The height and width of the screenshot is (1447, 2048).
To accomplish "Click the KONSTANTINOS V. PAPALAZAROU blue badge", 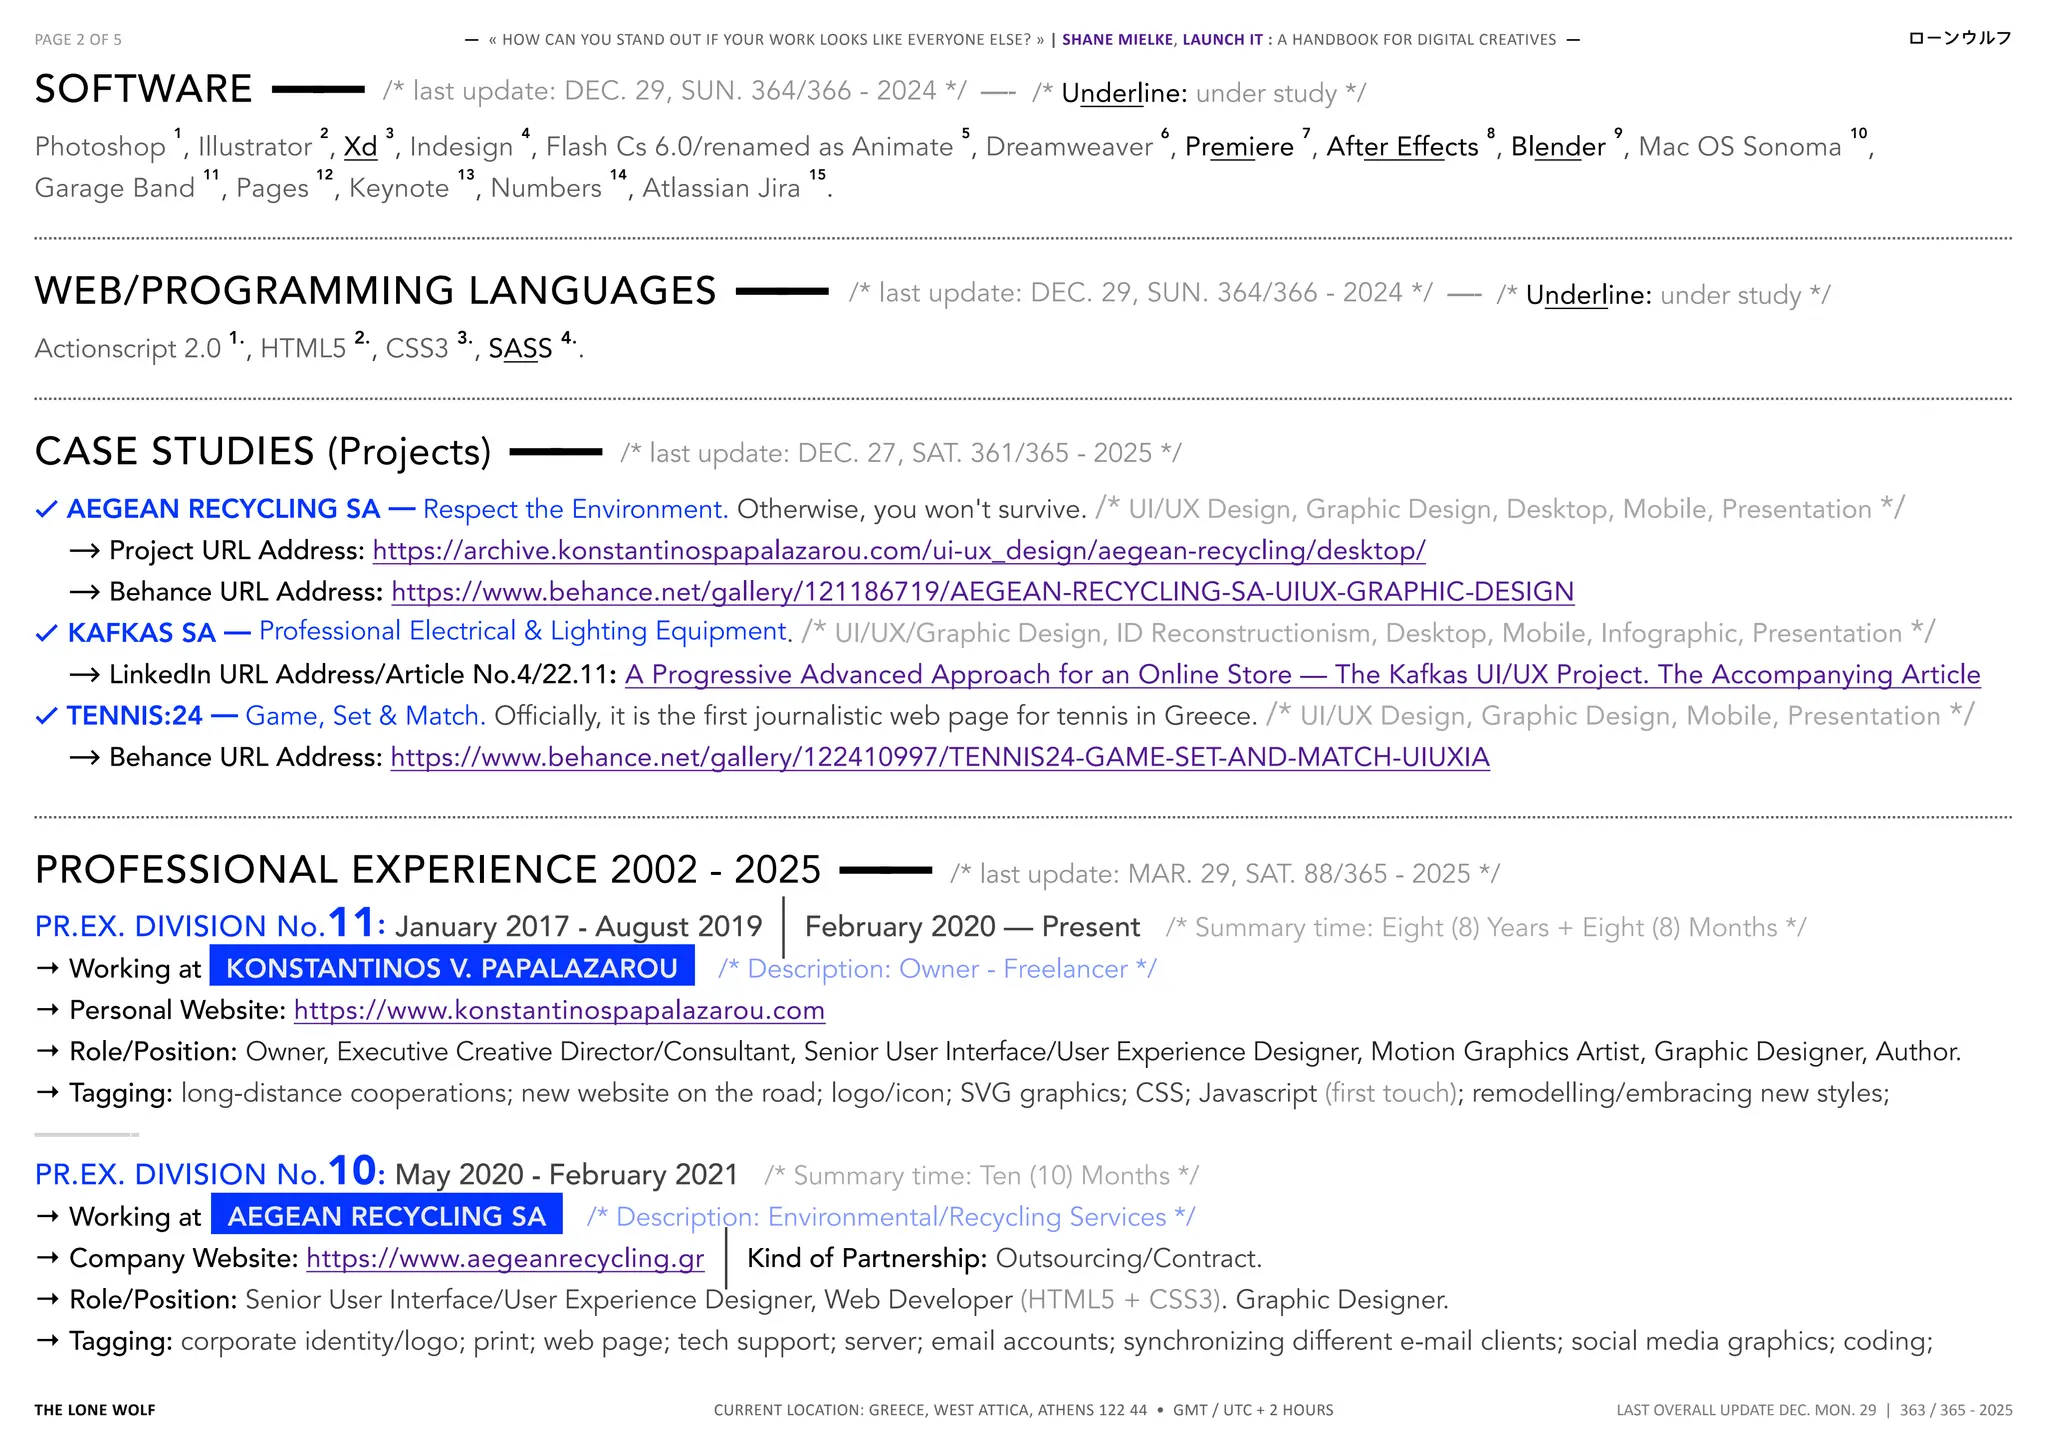I will (x=452, y=968).
